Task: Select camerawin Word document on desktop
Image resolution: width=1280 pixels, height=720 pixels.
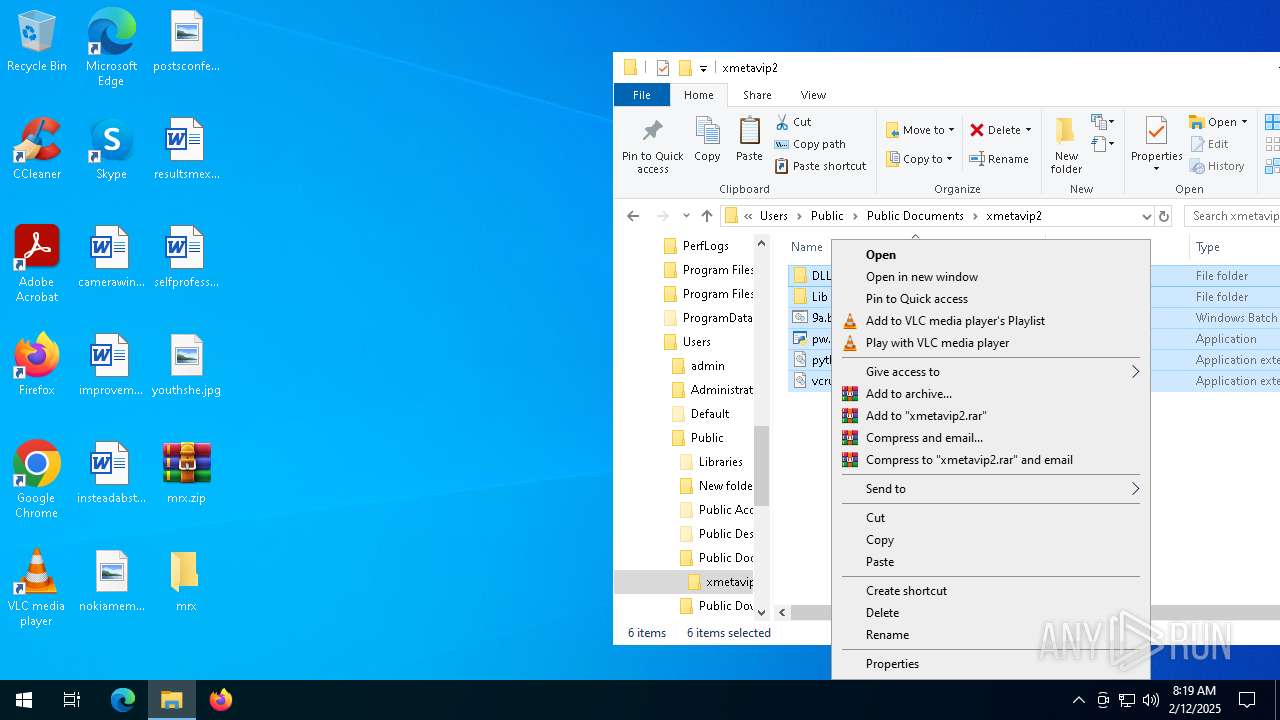Action: pyautogui.click(x=111, y=257)
